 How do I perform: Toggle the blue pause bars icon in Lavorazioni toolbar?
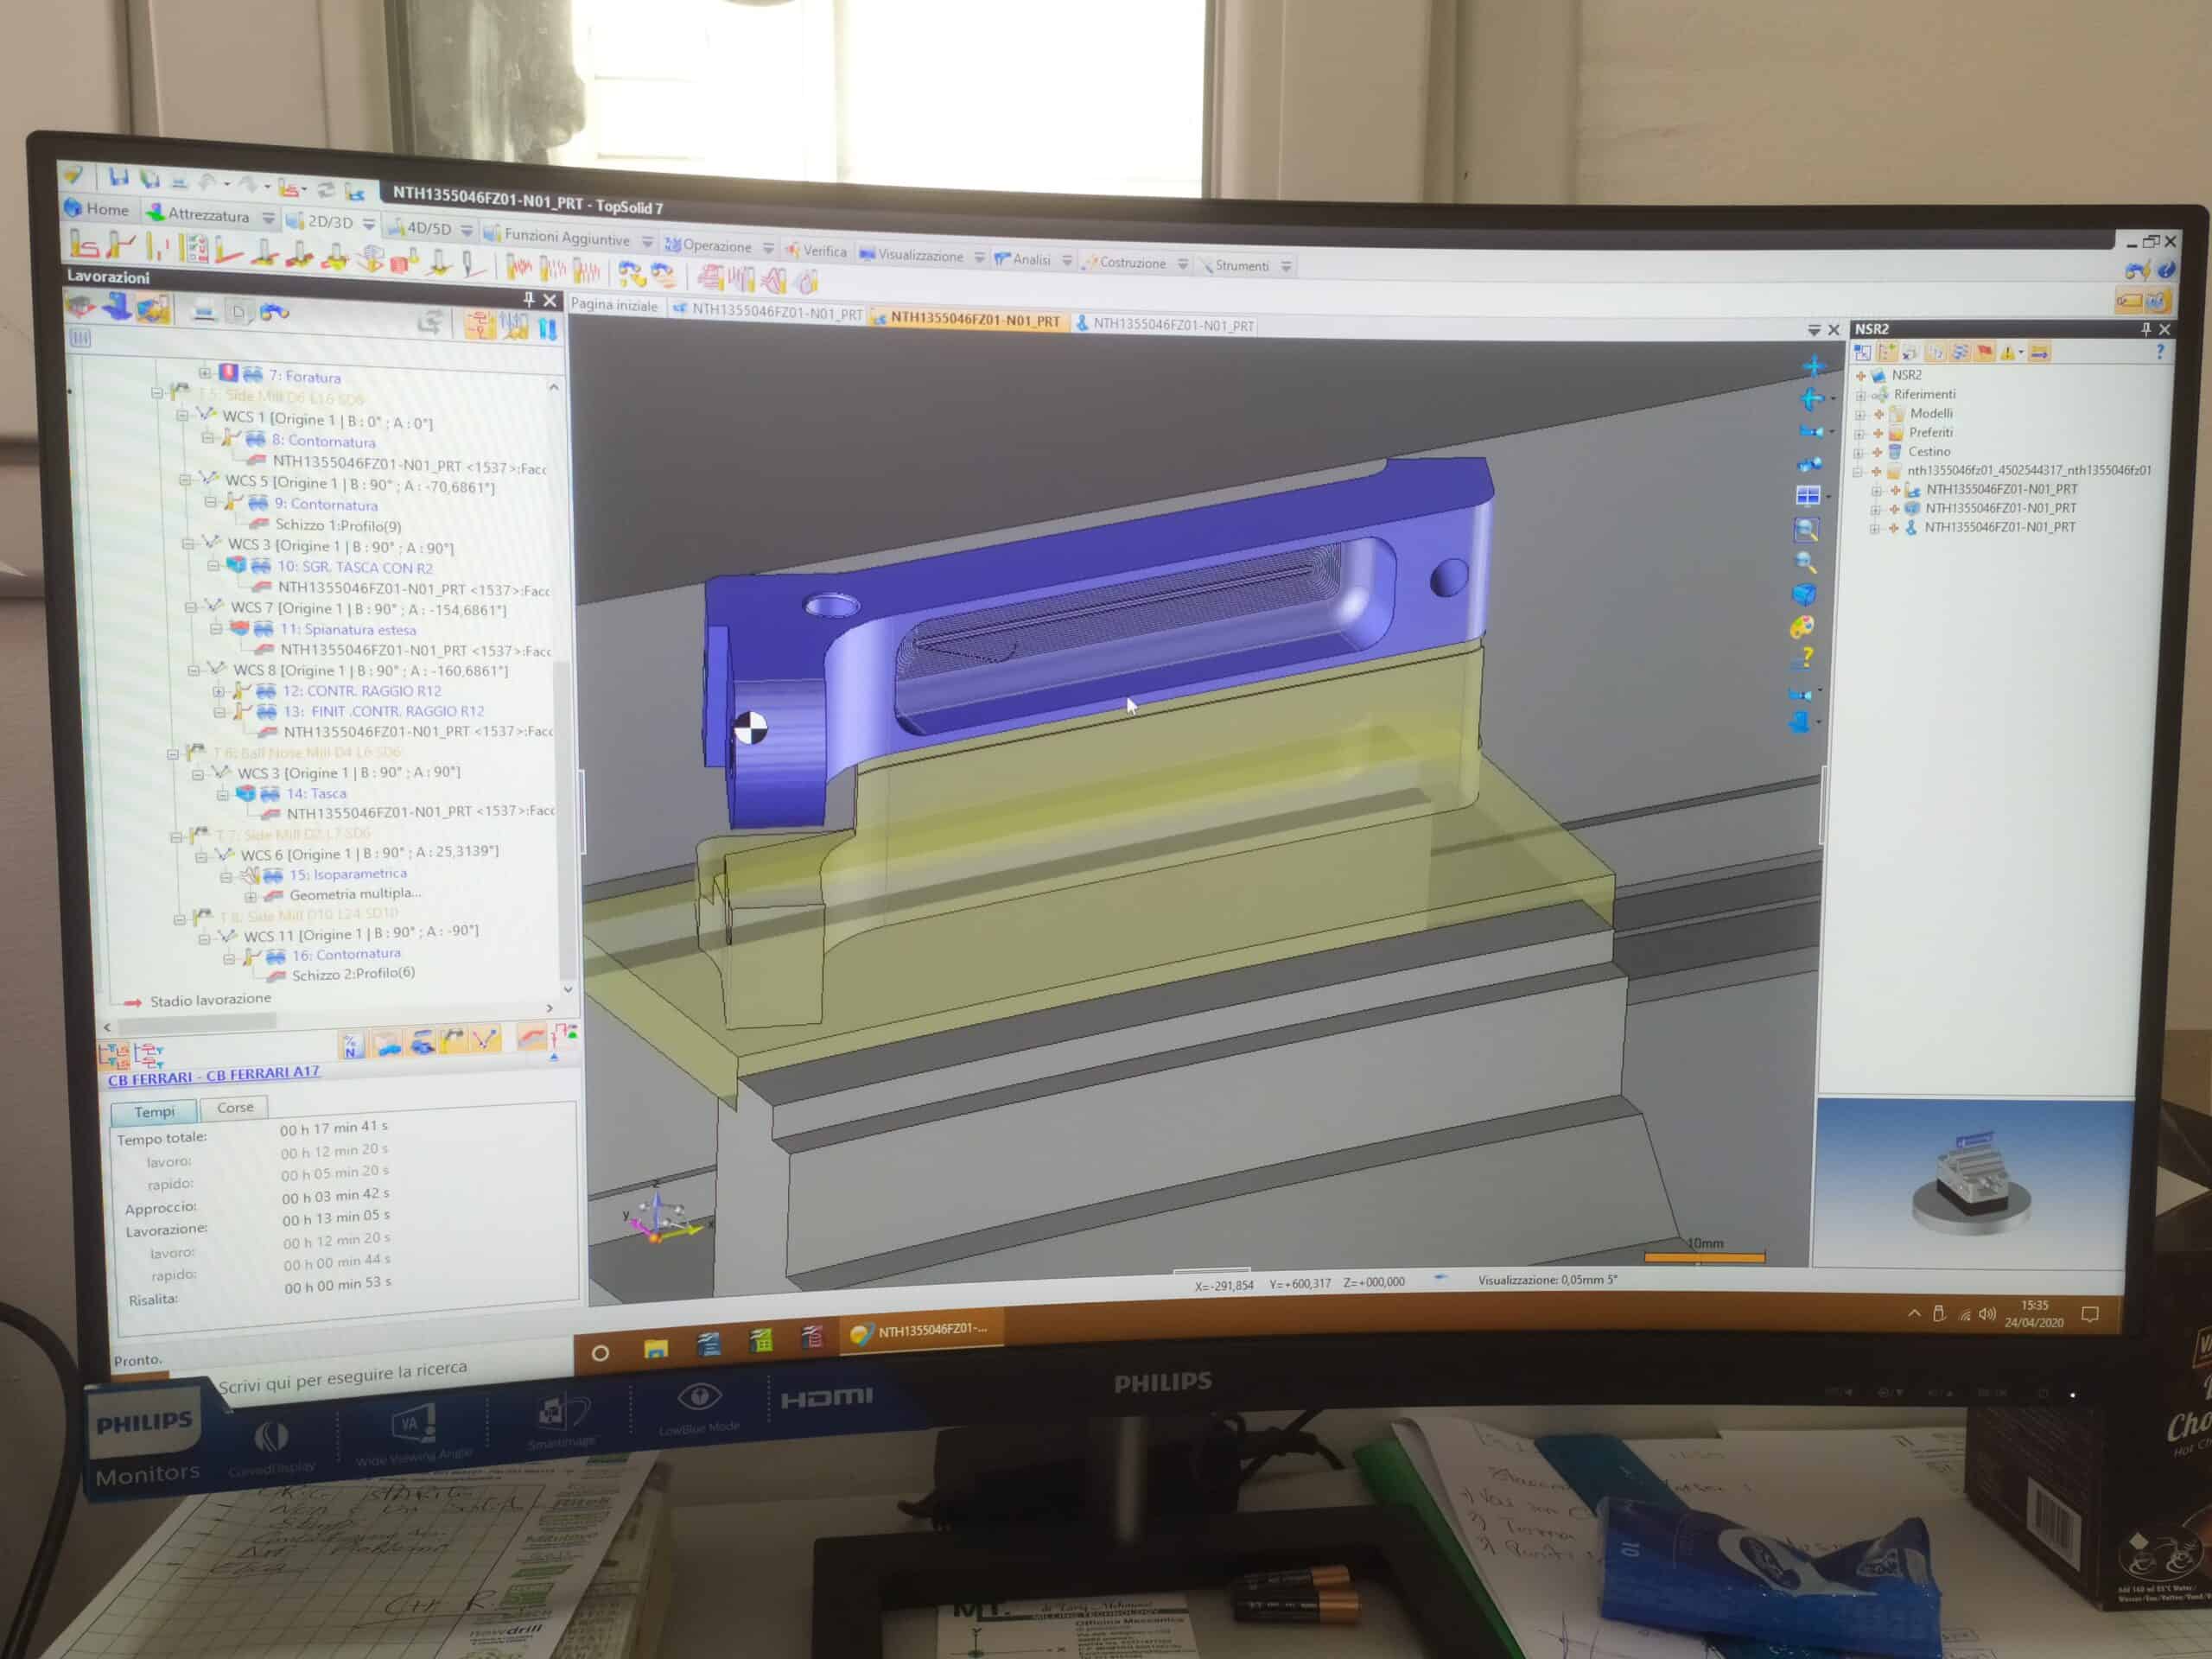[x=548, y=328]
